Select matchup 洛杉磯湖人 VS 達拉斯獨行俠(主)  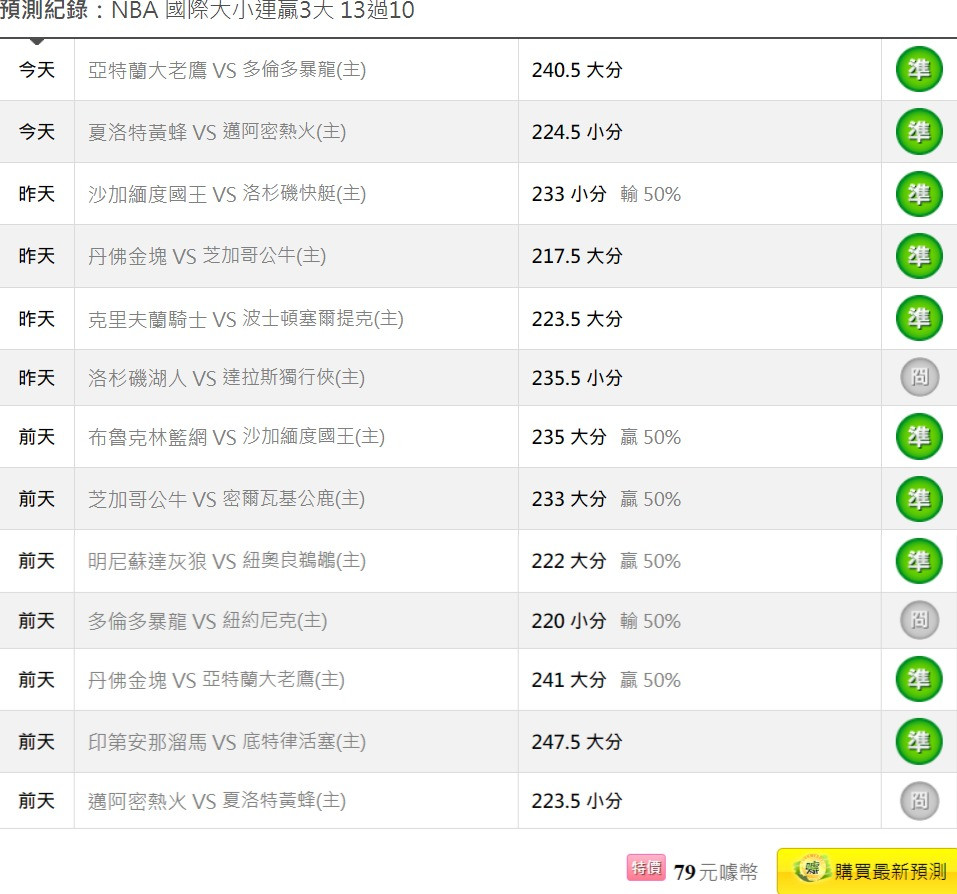226,378
